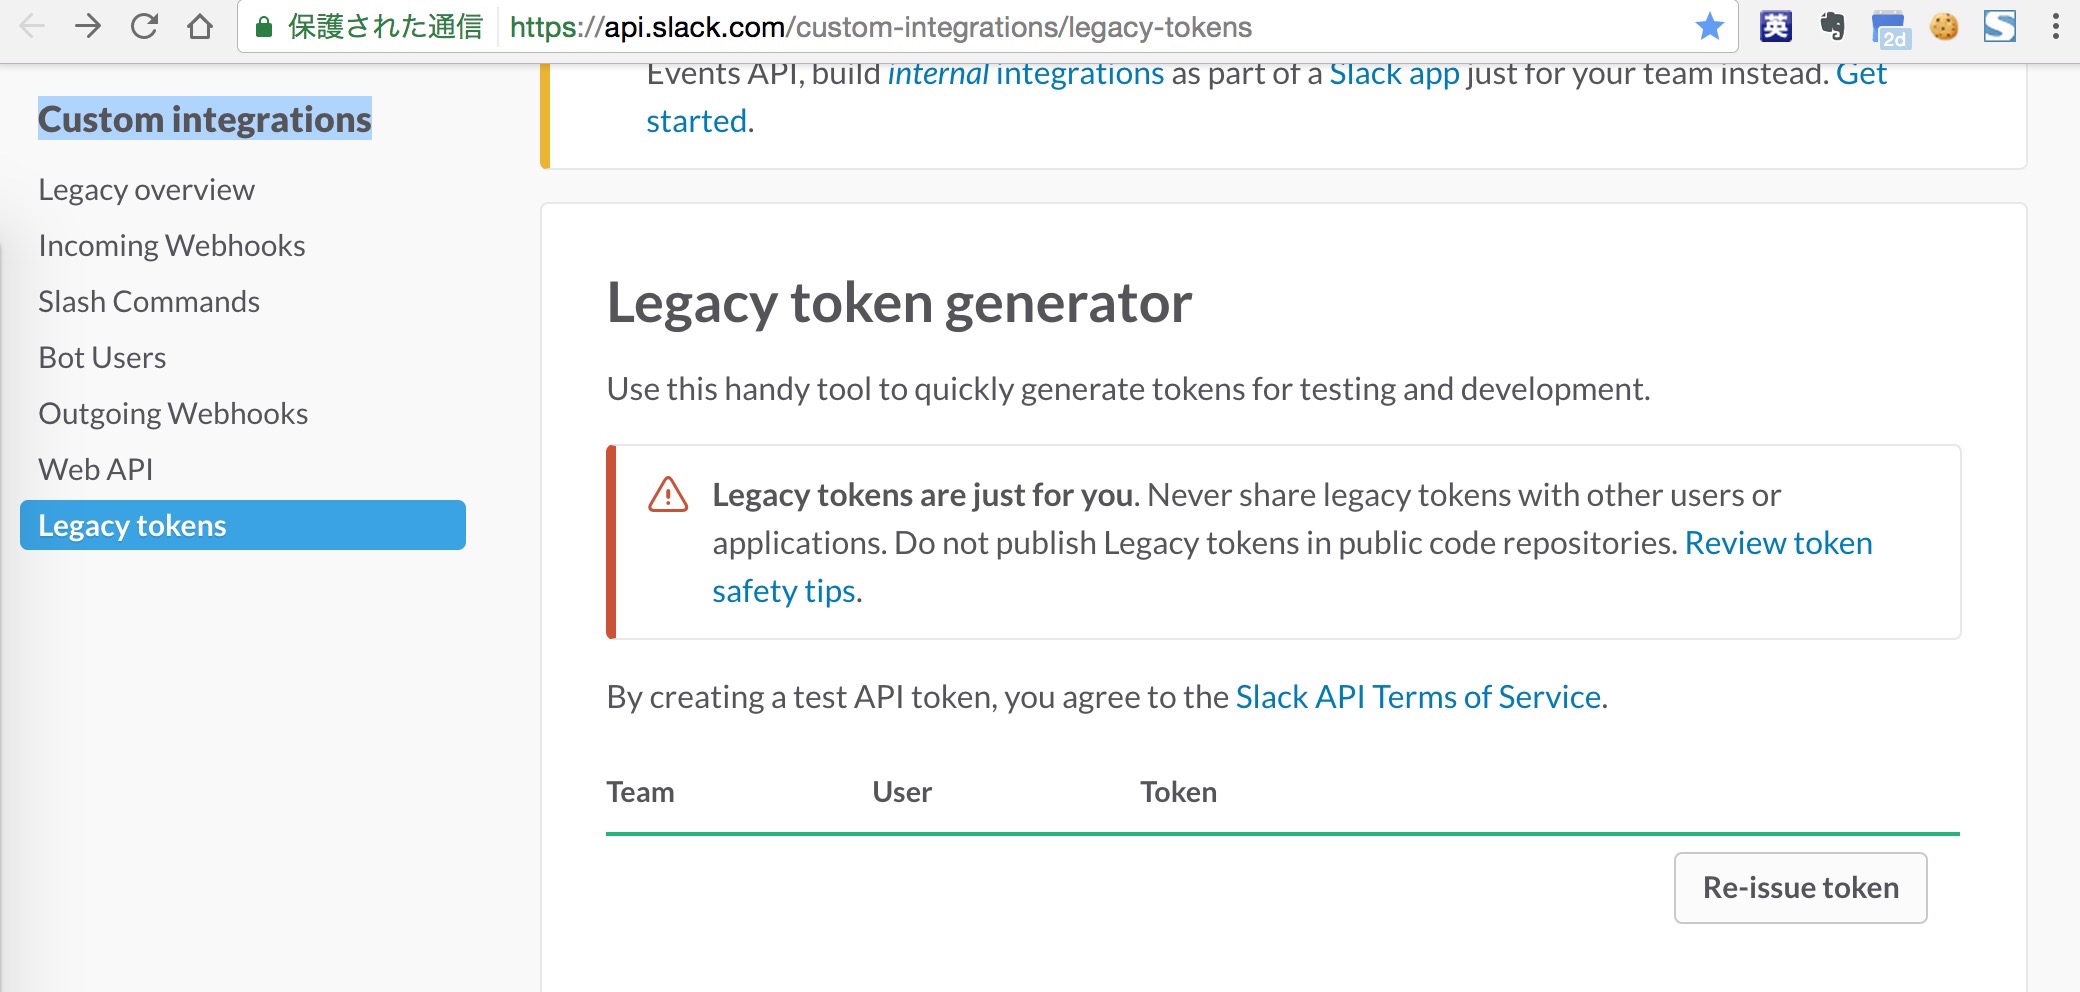This screenshot has height=992, width=2080.
Task: Click the orange warning triangle icon
Action: [668, 494]
